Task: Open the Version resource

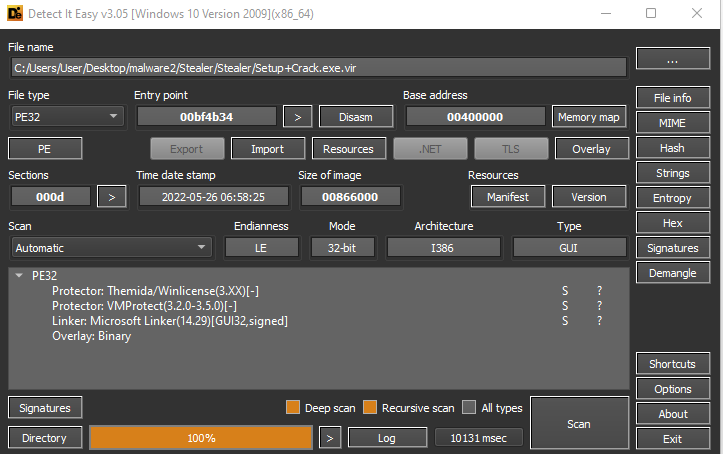Action: (x=589, y=197)
